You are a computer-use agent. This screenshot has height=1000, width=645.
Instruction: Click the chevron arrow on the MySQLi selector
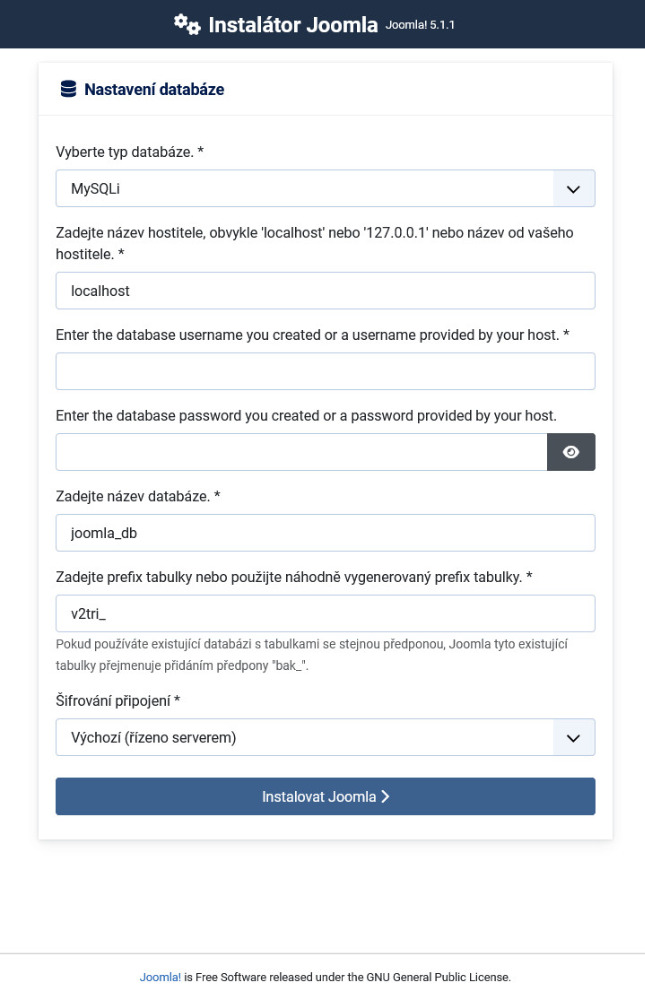(x=573, y=188)
